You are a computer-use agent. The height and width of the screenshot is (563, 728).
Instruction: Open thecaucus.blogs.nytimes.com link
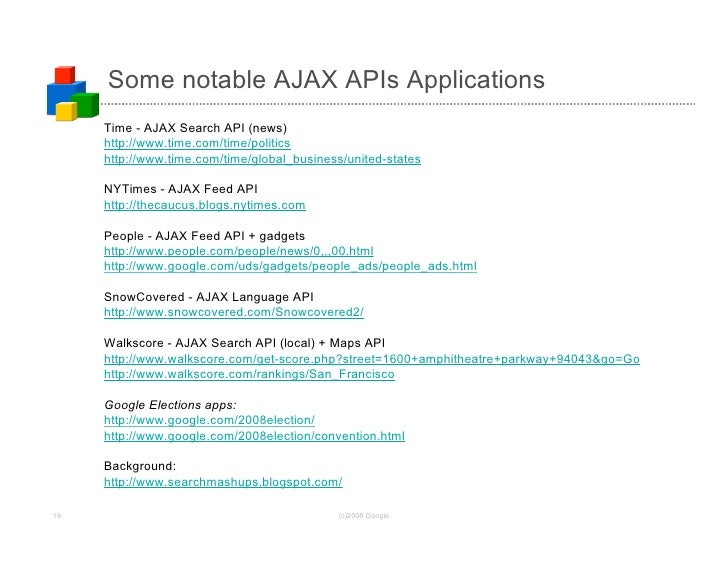[205, 205]
